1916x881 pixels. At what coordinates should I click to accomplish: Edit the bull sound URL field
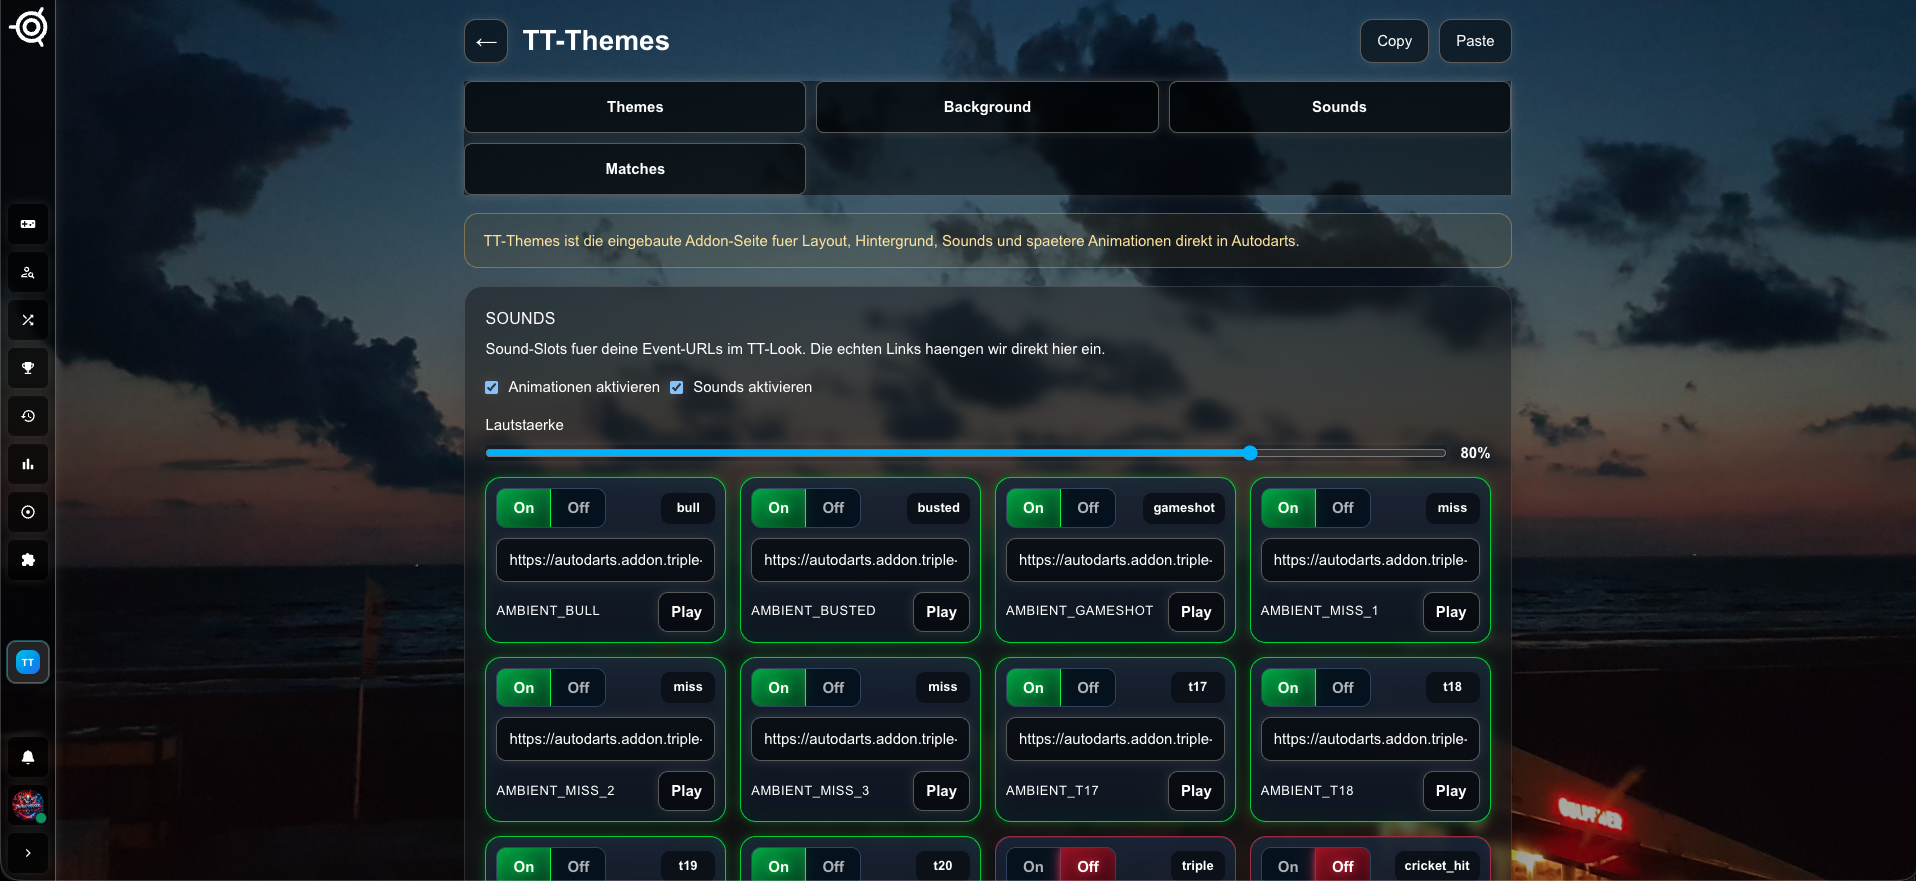(605, 560)
